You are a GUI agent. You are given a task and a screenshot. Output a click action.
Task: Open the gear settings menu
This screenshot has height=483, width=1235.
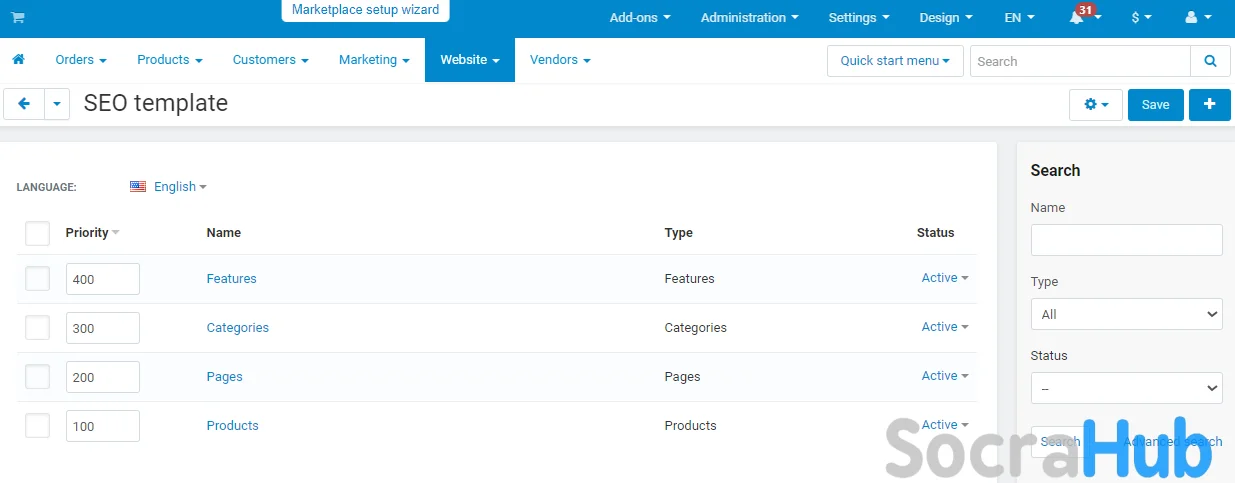click(x=1096, y=105)
